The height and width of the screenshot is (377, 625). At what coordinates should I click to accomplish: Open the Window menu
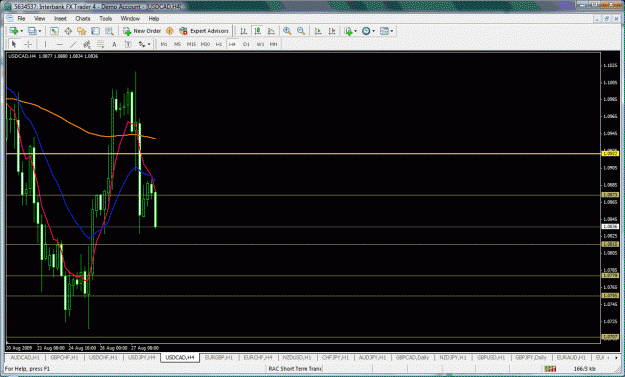point(130,19)
